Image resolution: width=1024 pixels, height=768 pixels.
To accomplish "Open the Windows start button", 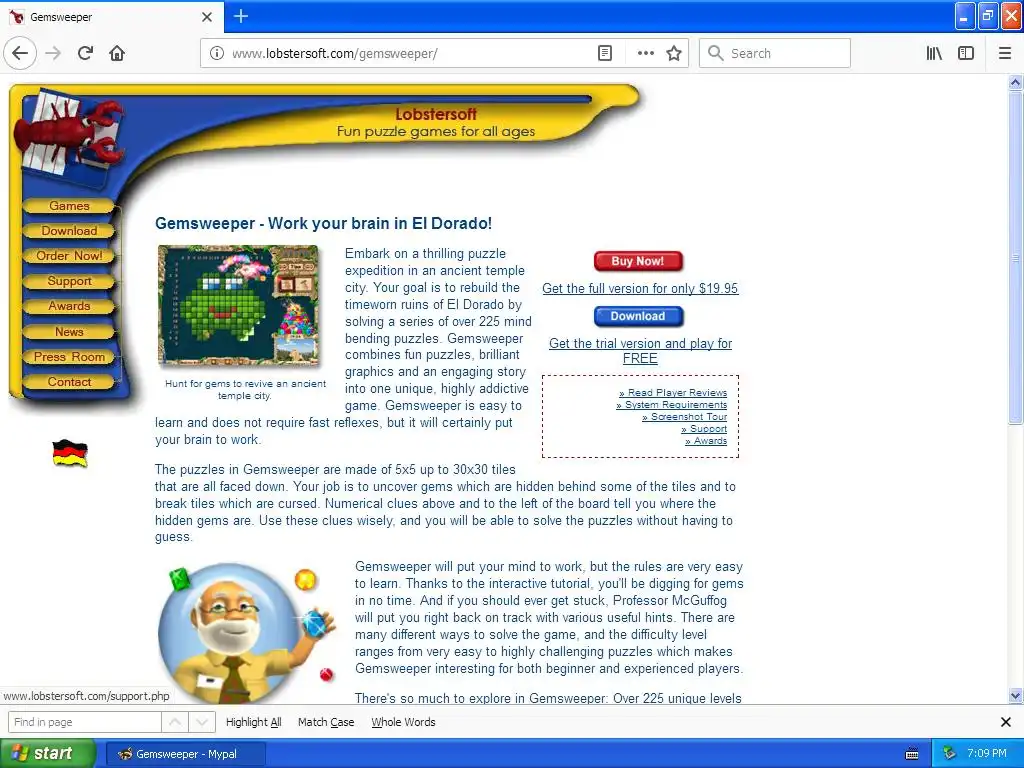I will click(48, 753).
